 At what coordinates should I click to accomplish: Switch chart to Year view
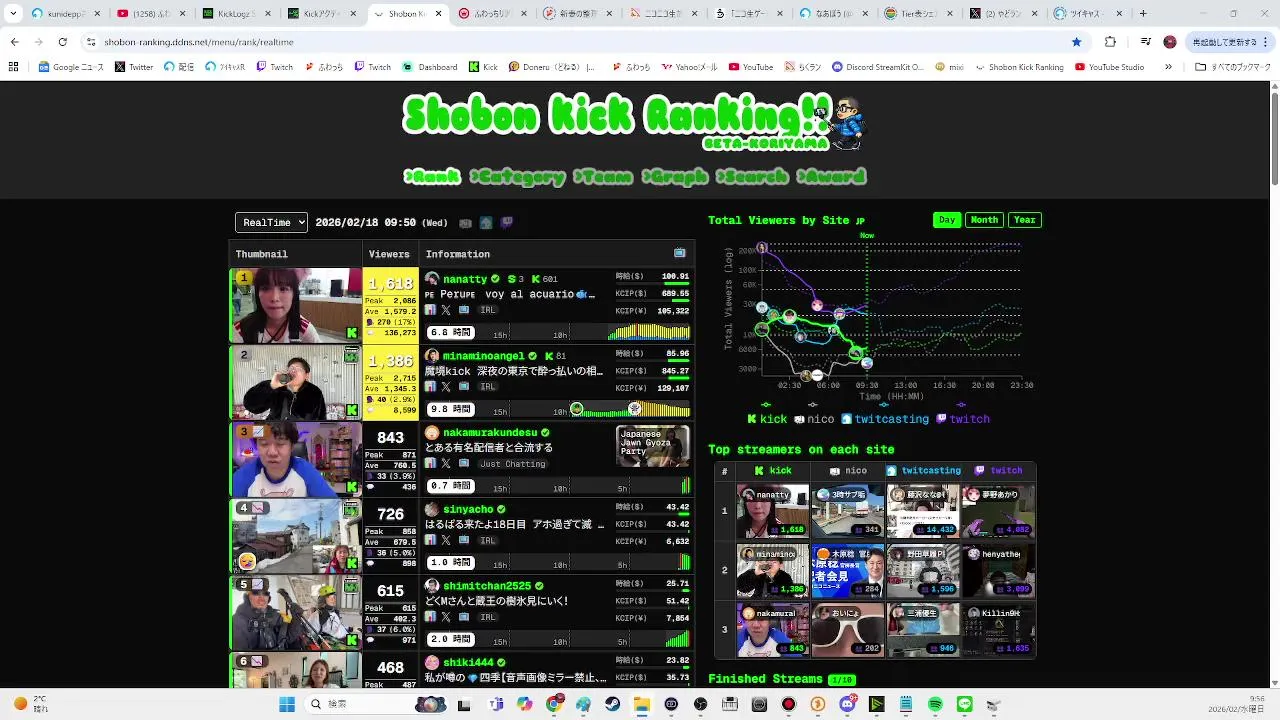(x=1025, y=220)
